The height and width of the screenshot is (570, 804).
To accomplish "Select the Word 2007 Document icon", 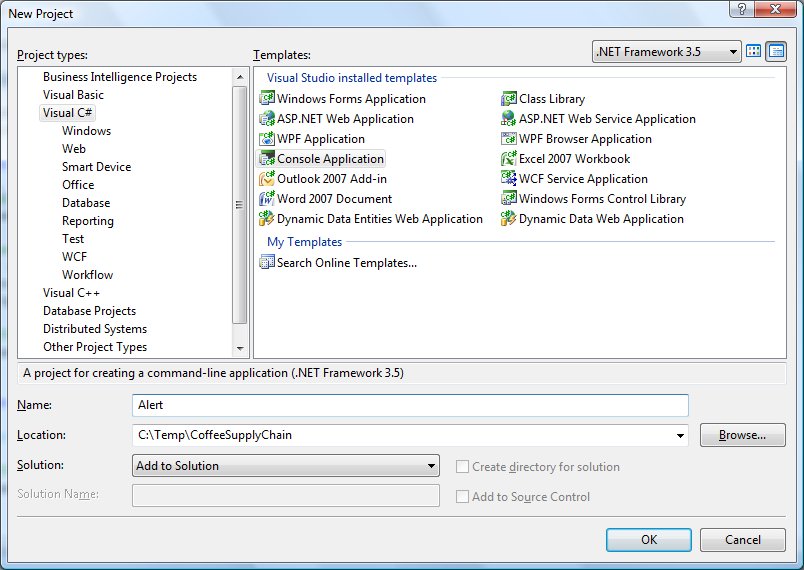I will pos(267,198).
